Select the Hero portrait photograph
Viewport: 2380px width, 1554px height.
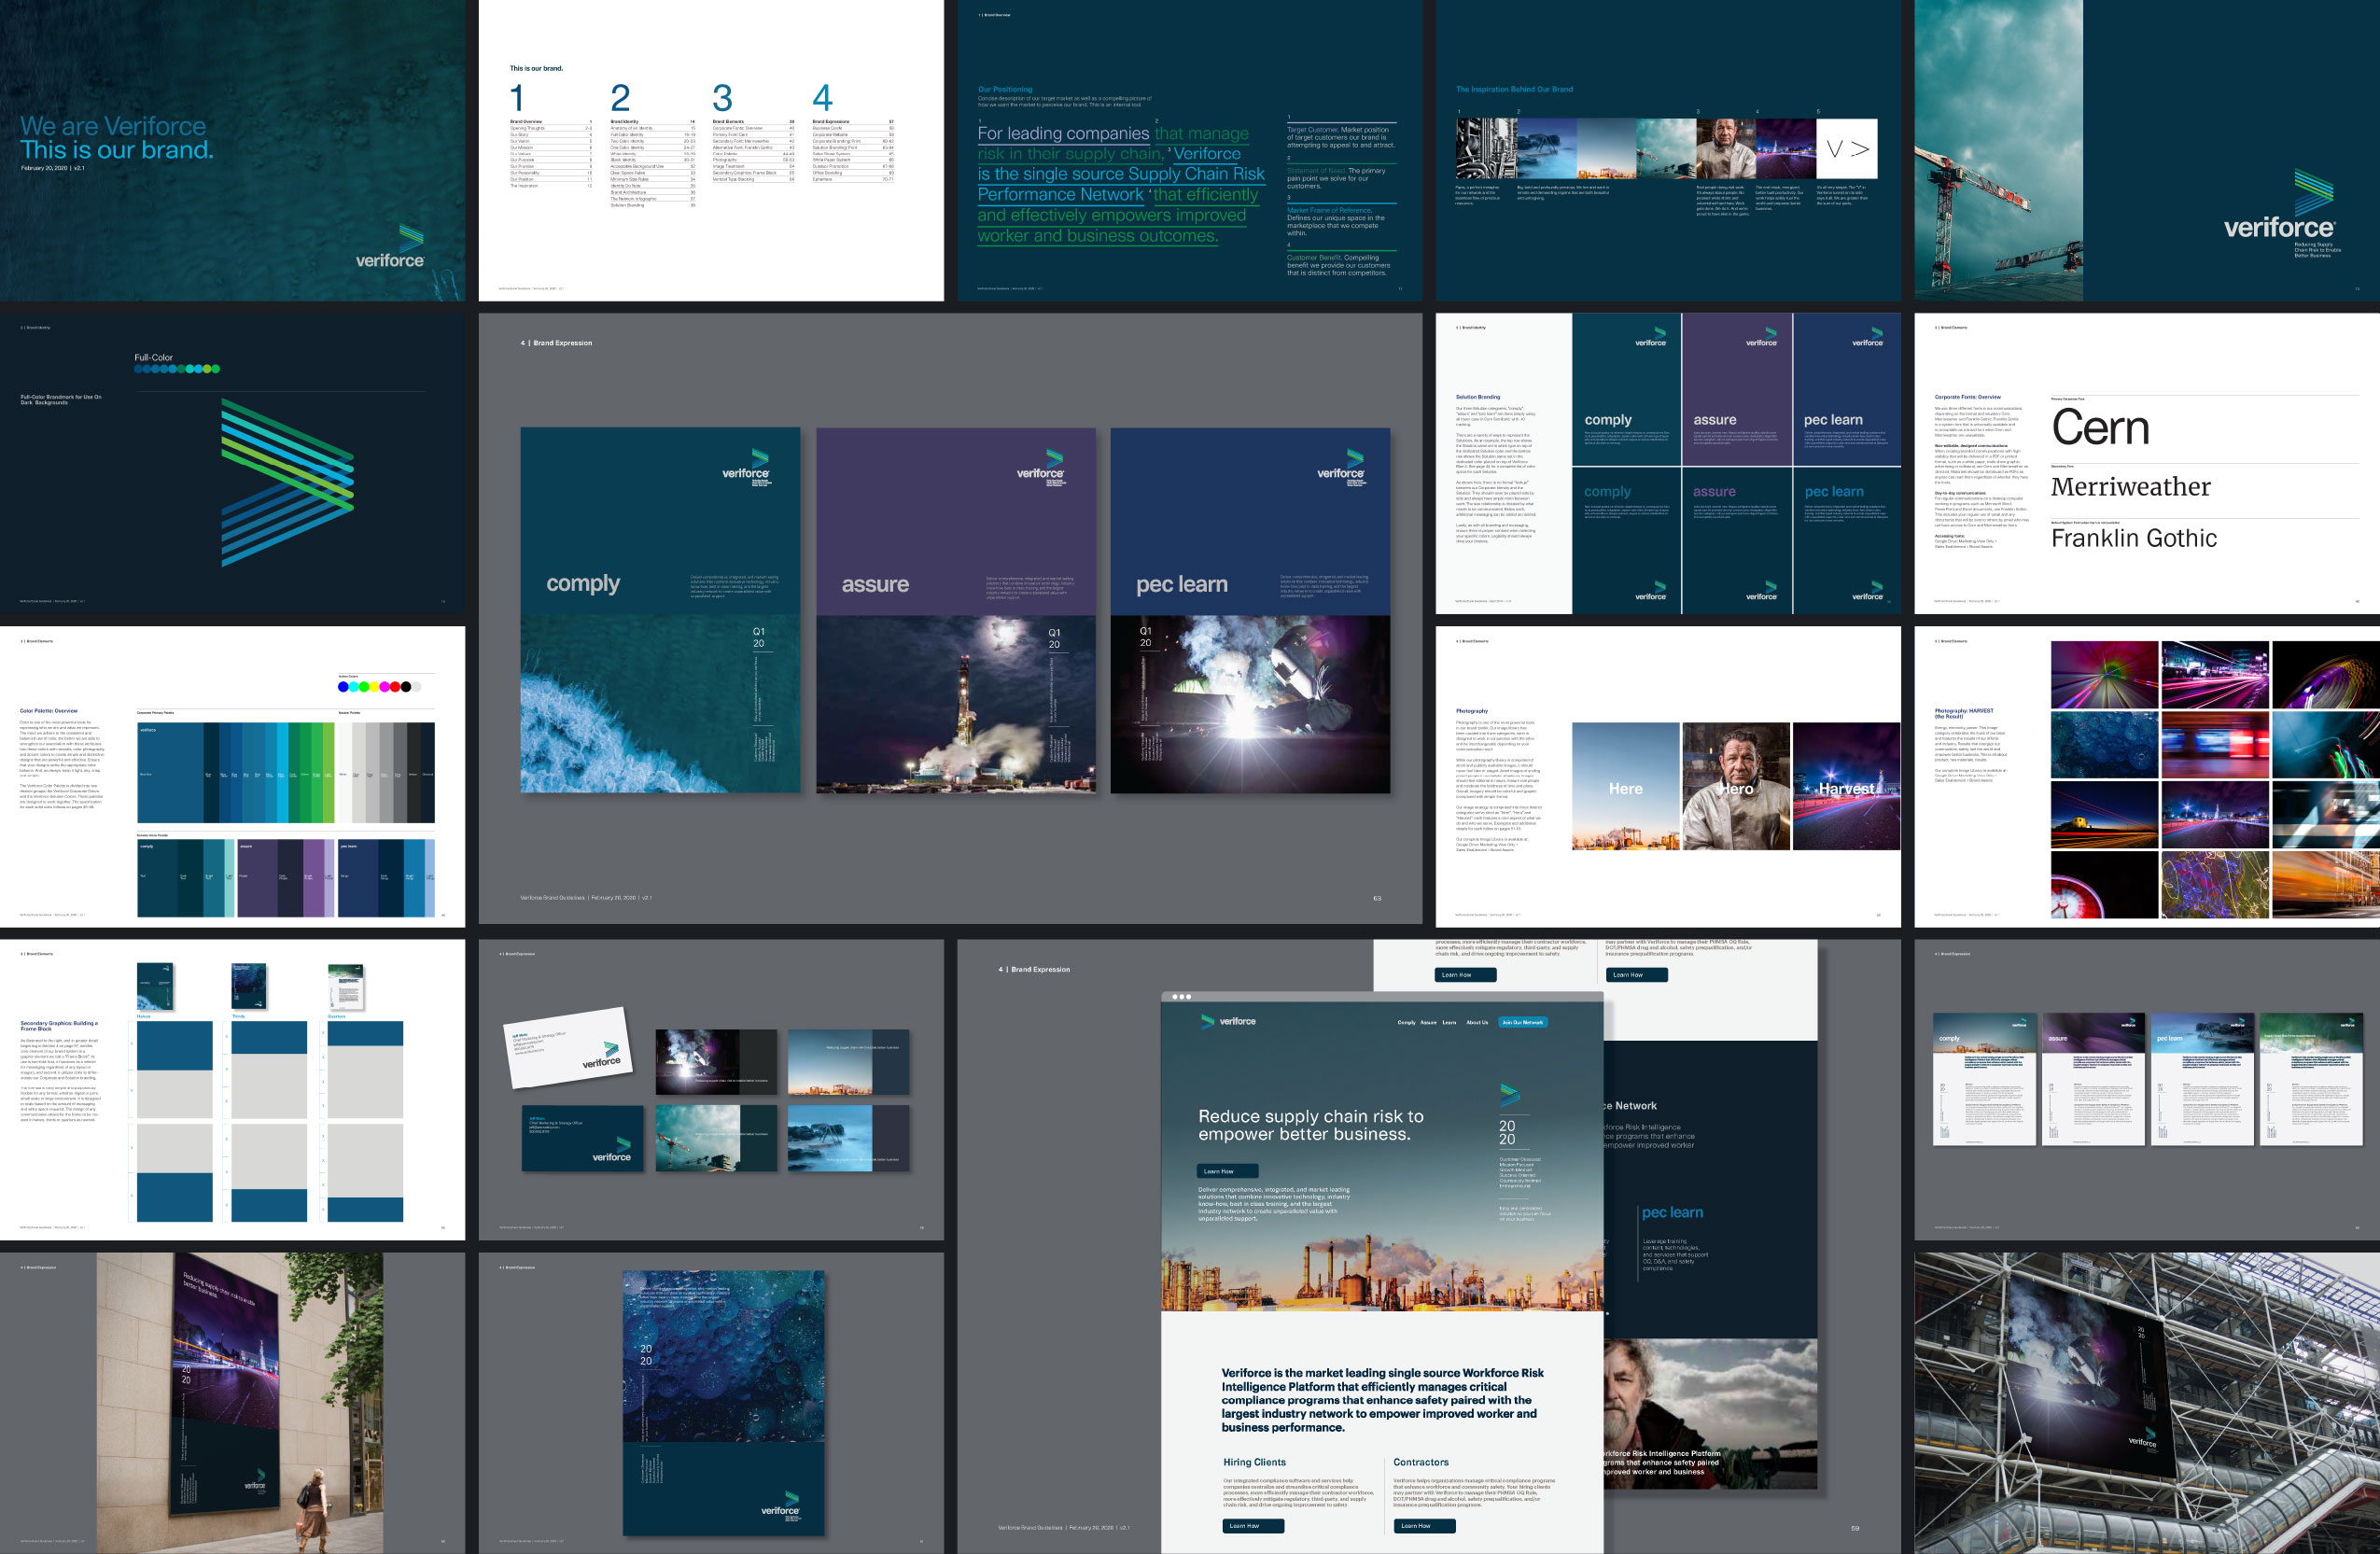pos(1736,787)
